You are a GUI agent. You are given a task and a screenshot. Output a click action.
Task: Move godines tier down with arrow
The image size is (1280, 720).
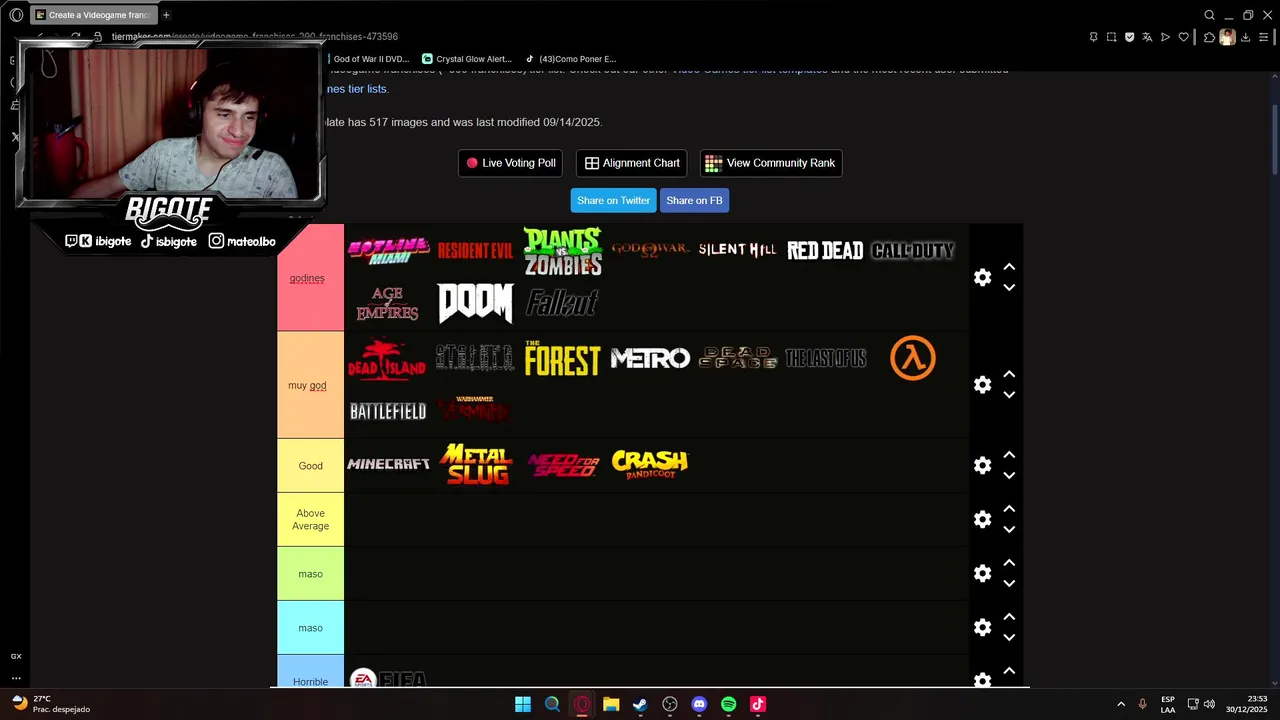(x=1009, y=287)
